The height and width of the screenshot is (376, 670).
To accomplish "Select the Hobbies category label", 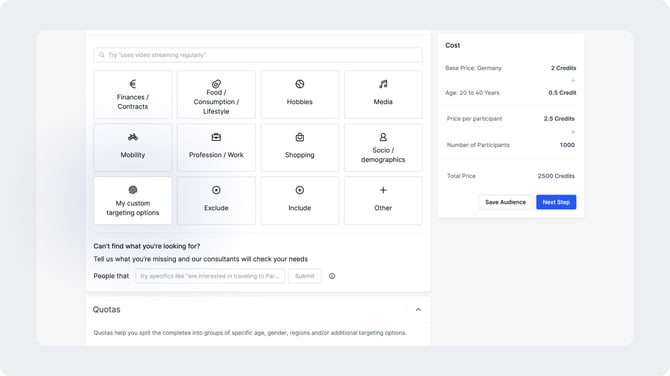I will click(x=300, y=102).
